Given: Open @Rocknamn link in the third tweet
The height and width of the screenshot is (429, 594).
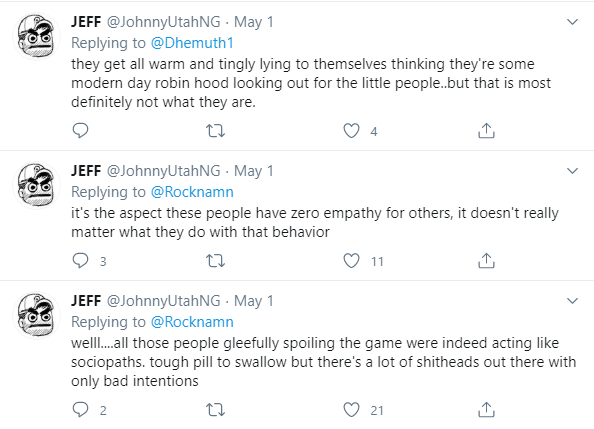Looking at the screenshot, I should click(192, 322).
